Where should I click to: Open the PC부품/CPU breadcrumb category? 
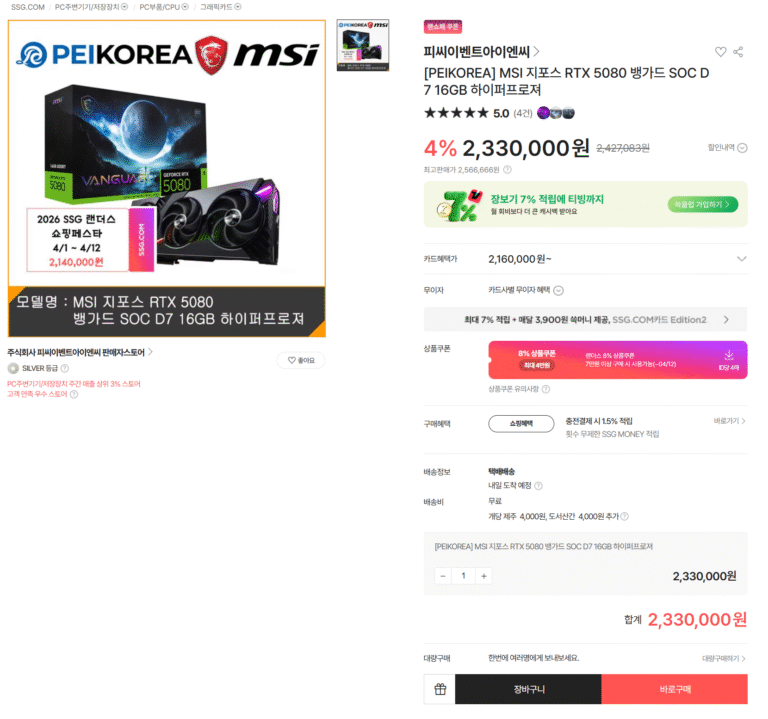164,7
